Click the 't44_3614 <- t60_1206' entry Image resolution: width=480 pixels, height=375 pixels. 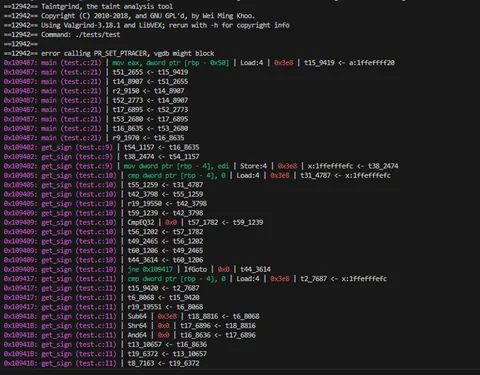click(165, 260)
